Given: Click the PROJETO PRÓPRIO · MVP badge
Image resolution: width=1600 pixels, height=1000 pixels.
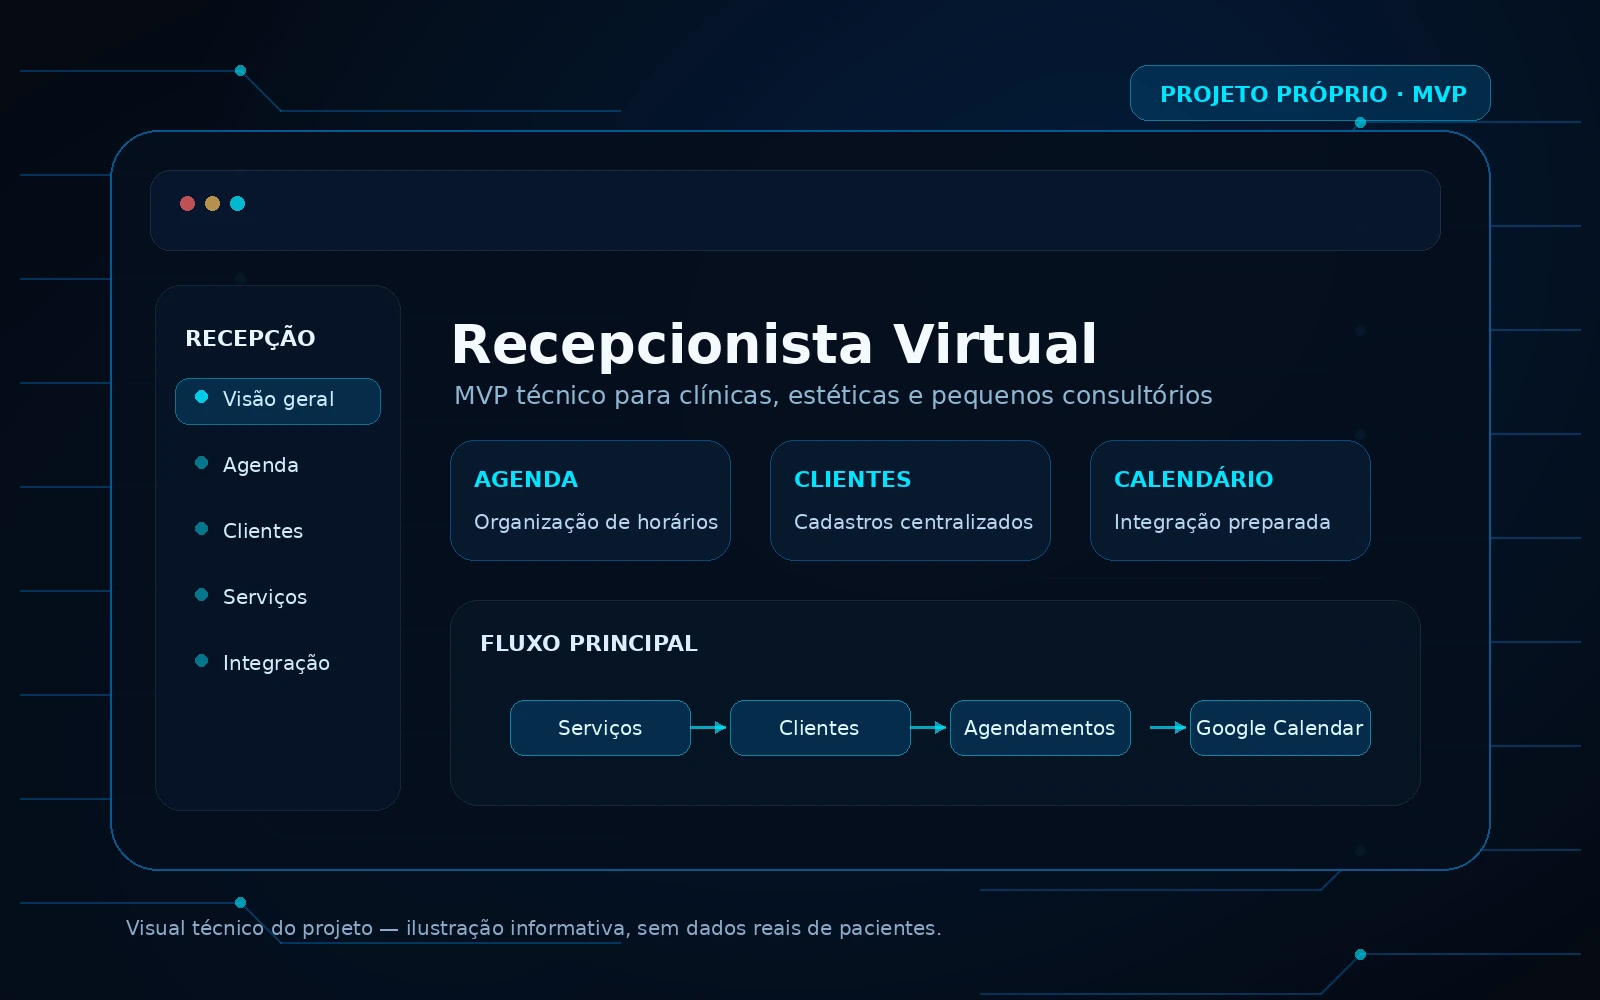Looking at the screenshot, I should (1310, 93).
